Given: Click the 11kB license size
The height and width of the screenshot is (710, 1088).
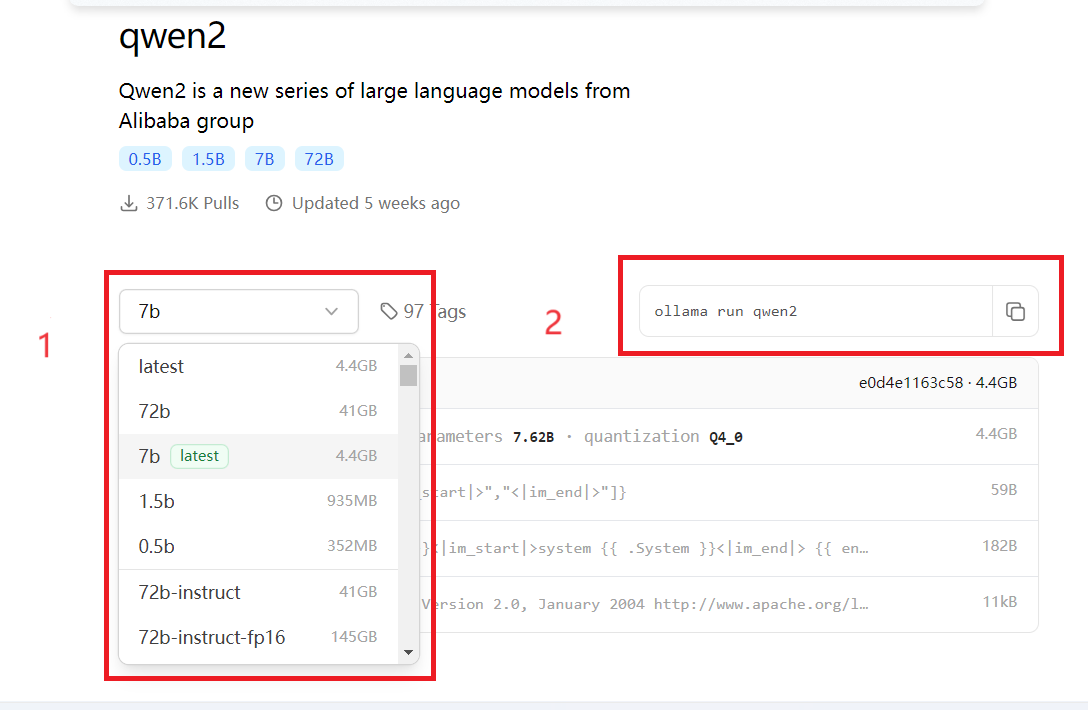Looking at the screenshot, I should 999,602.
